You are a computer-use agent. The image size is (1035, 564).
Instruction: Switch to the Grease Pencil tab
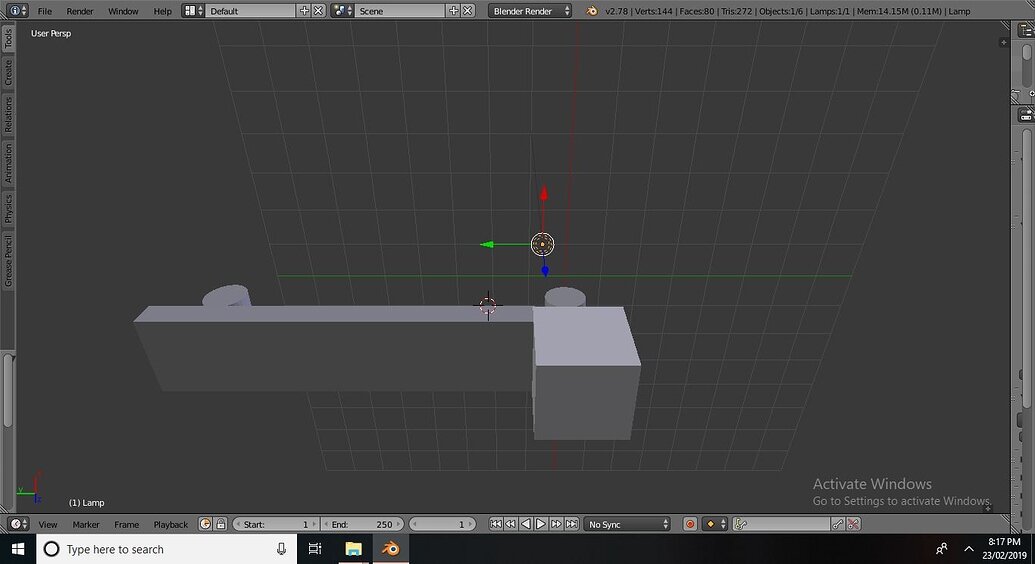click(8, 260)
